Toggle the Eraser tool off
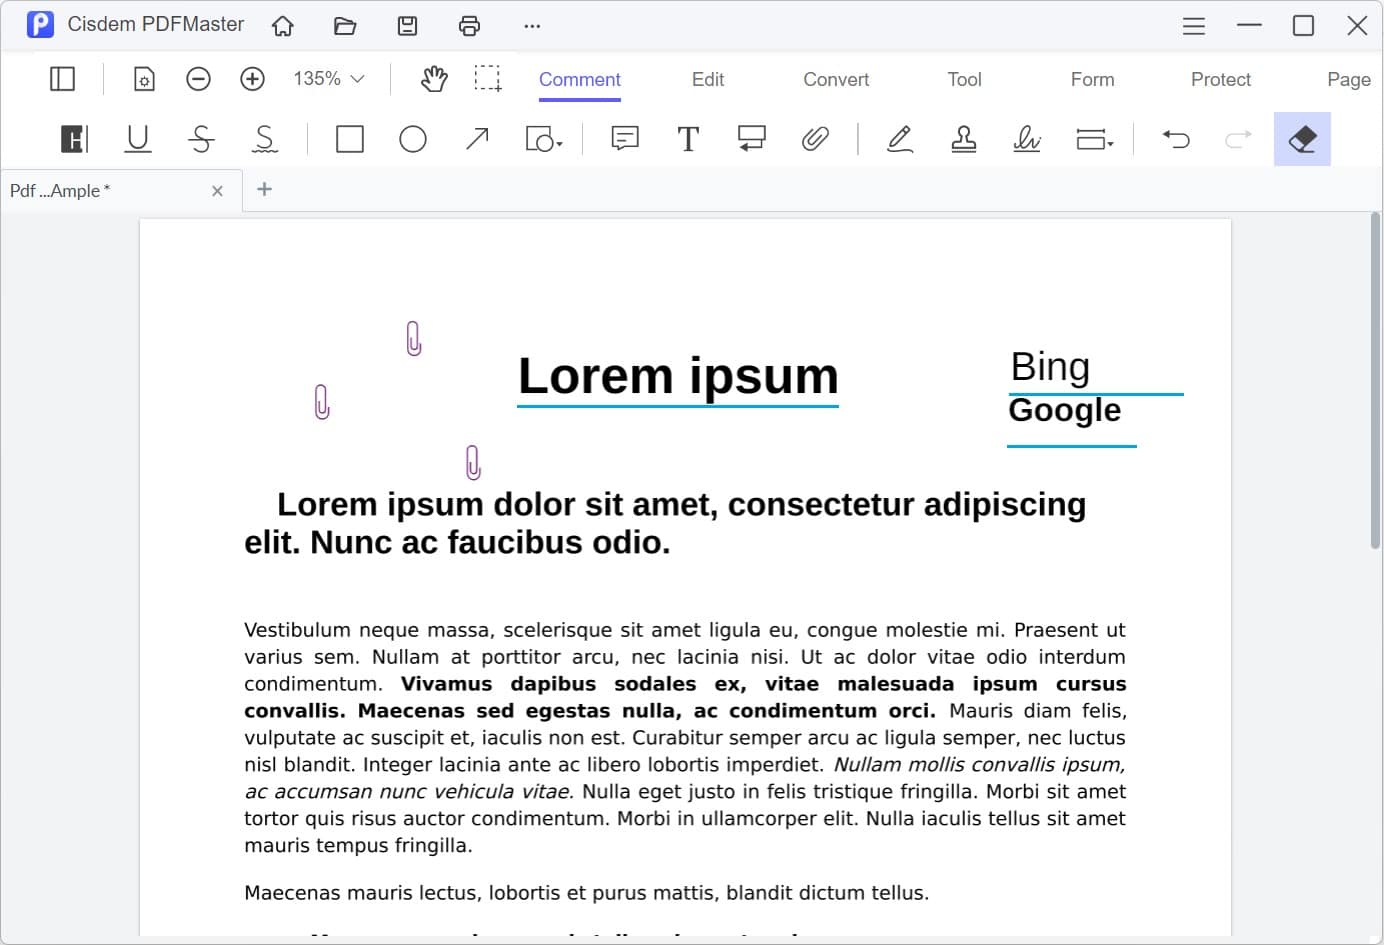 pyautogui.click(x=1302, y=139)
